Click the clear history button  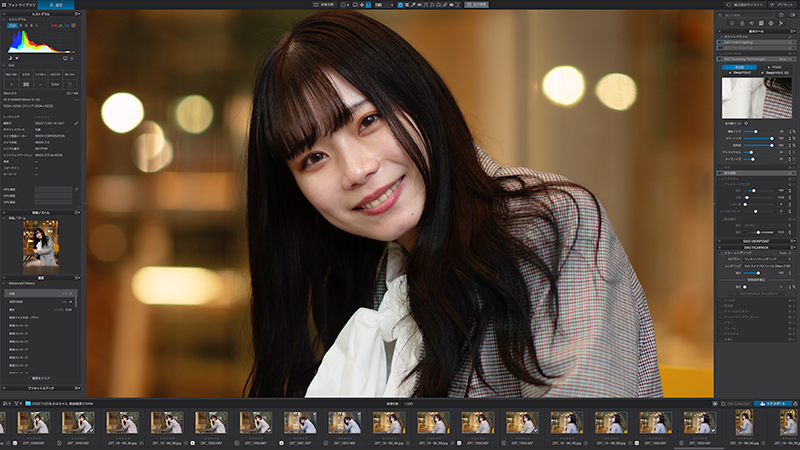point(41,379)
